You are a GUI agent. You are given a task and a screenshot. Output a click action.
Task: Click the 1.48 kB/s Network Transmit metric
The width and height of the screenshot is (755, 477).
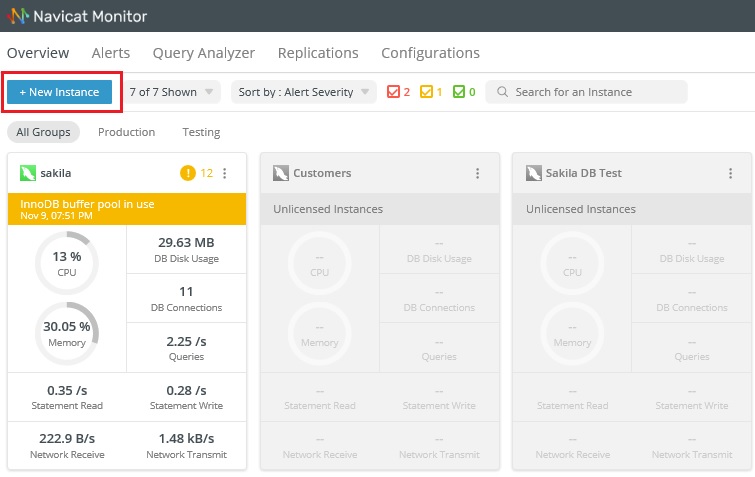click(186, 446)
